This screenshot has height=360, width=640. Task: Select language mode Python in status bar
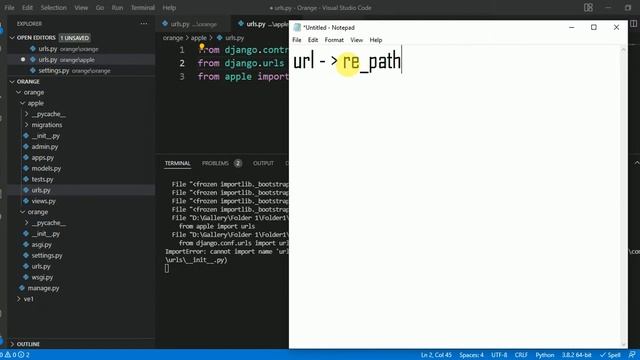[x=544, y=355]
